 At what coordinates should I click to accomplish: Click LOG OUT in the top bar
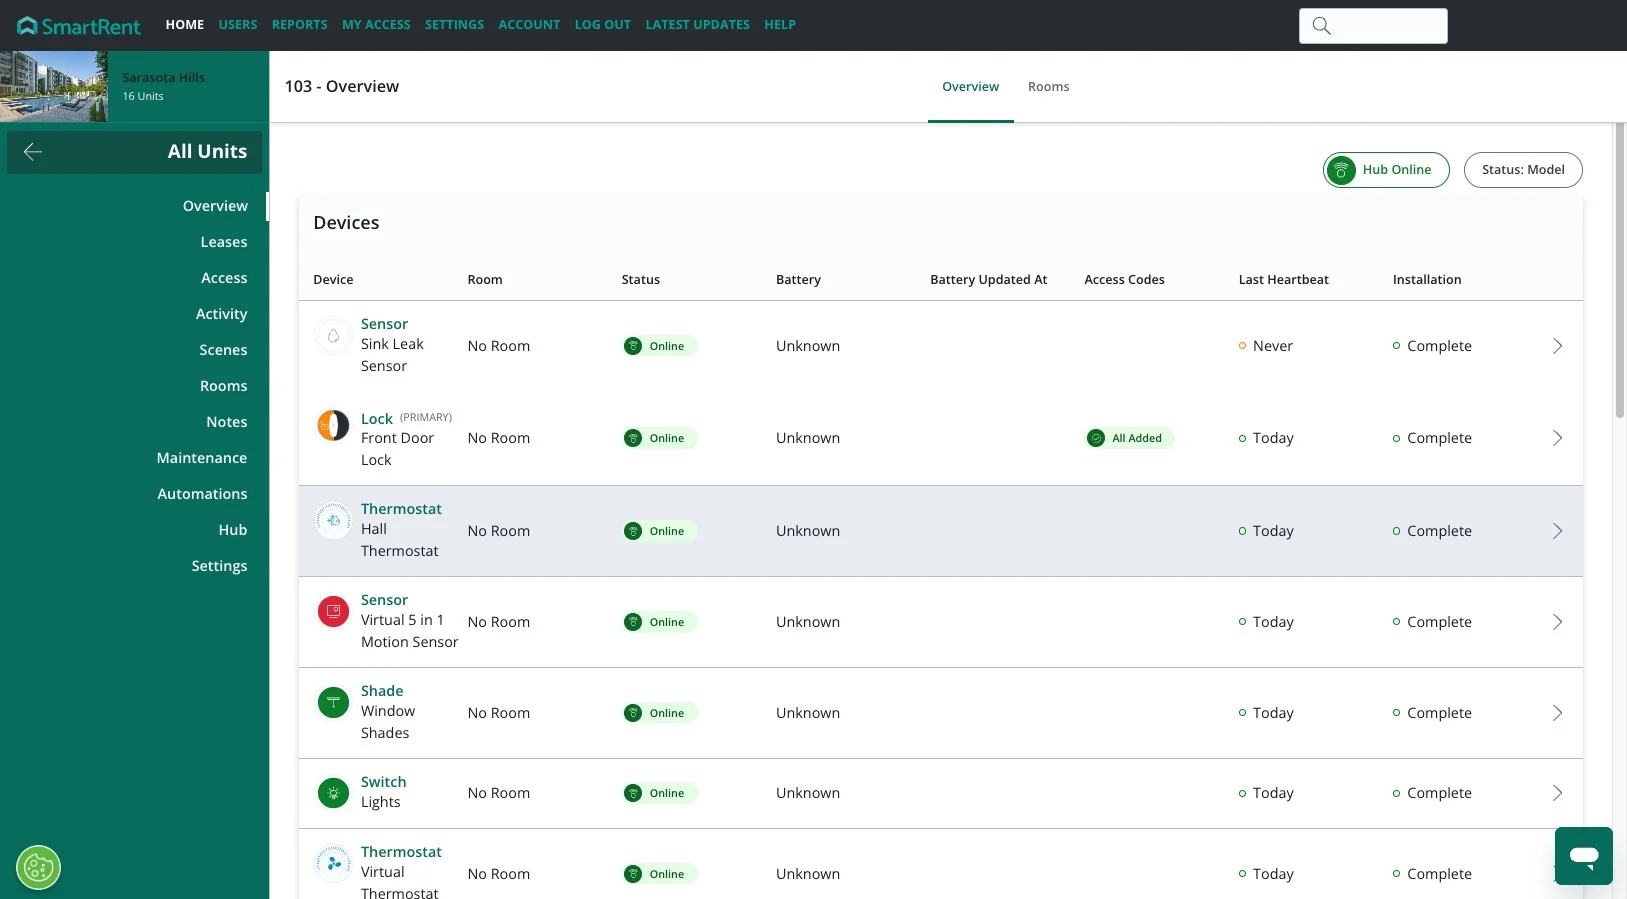pos(603,25)
